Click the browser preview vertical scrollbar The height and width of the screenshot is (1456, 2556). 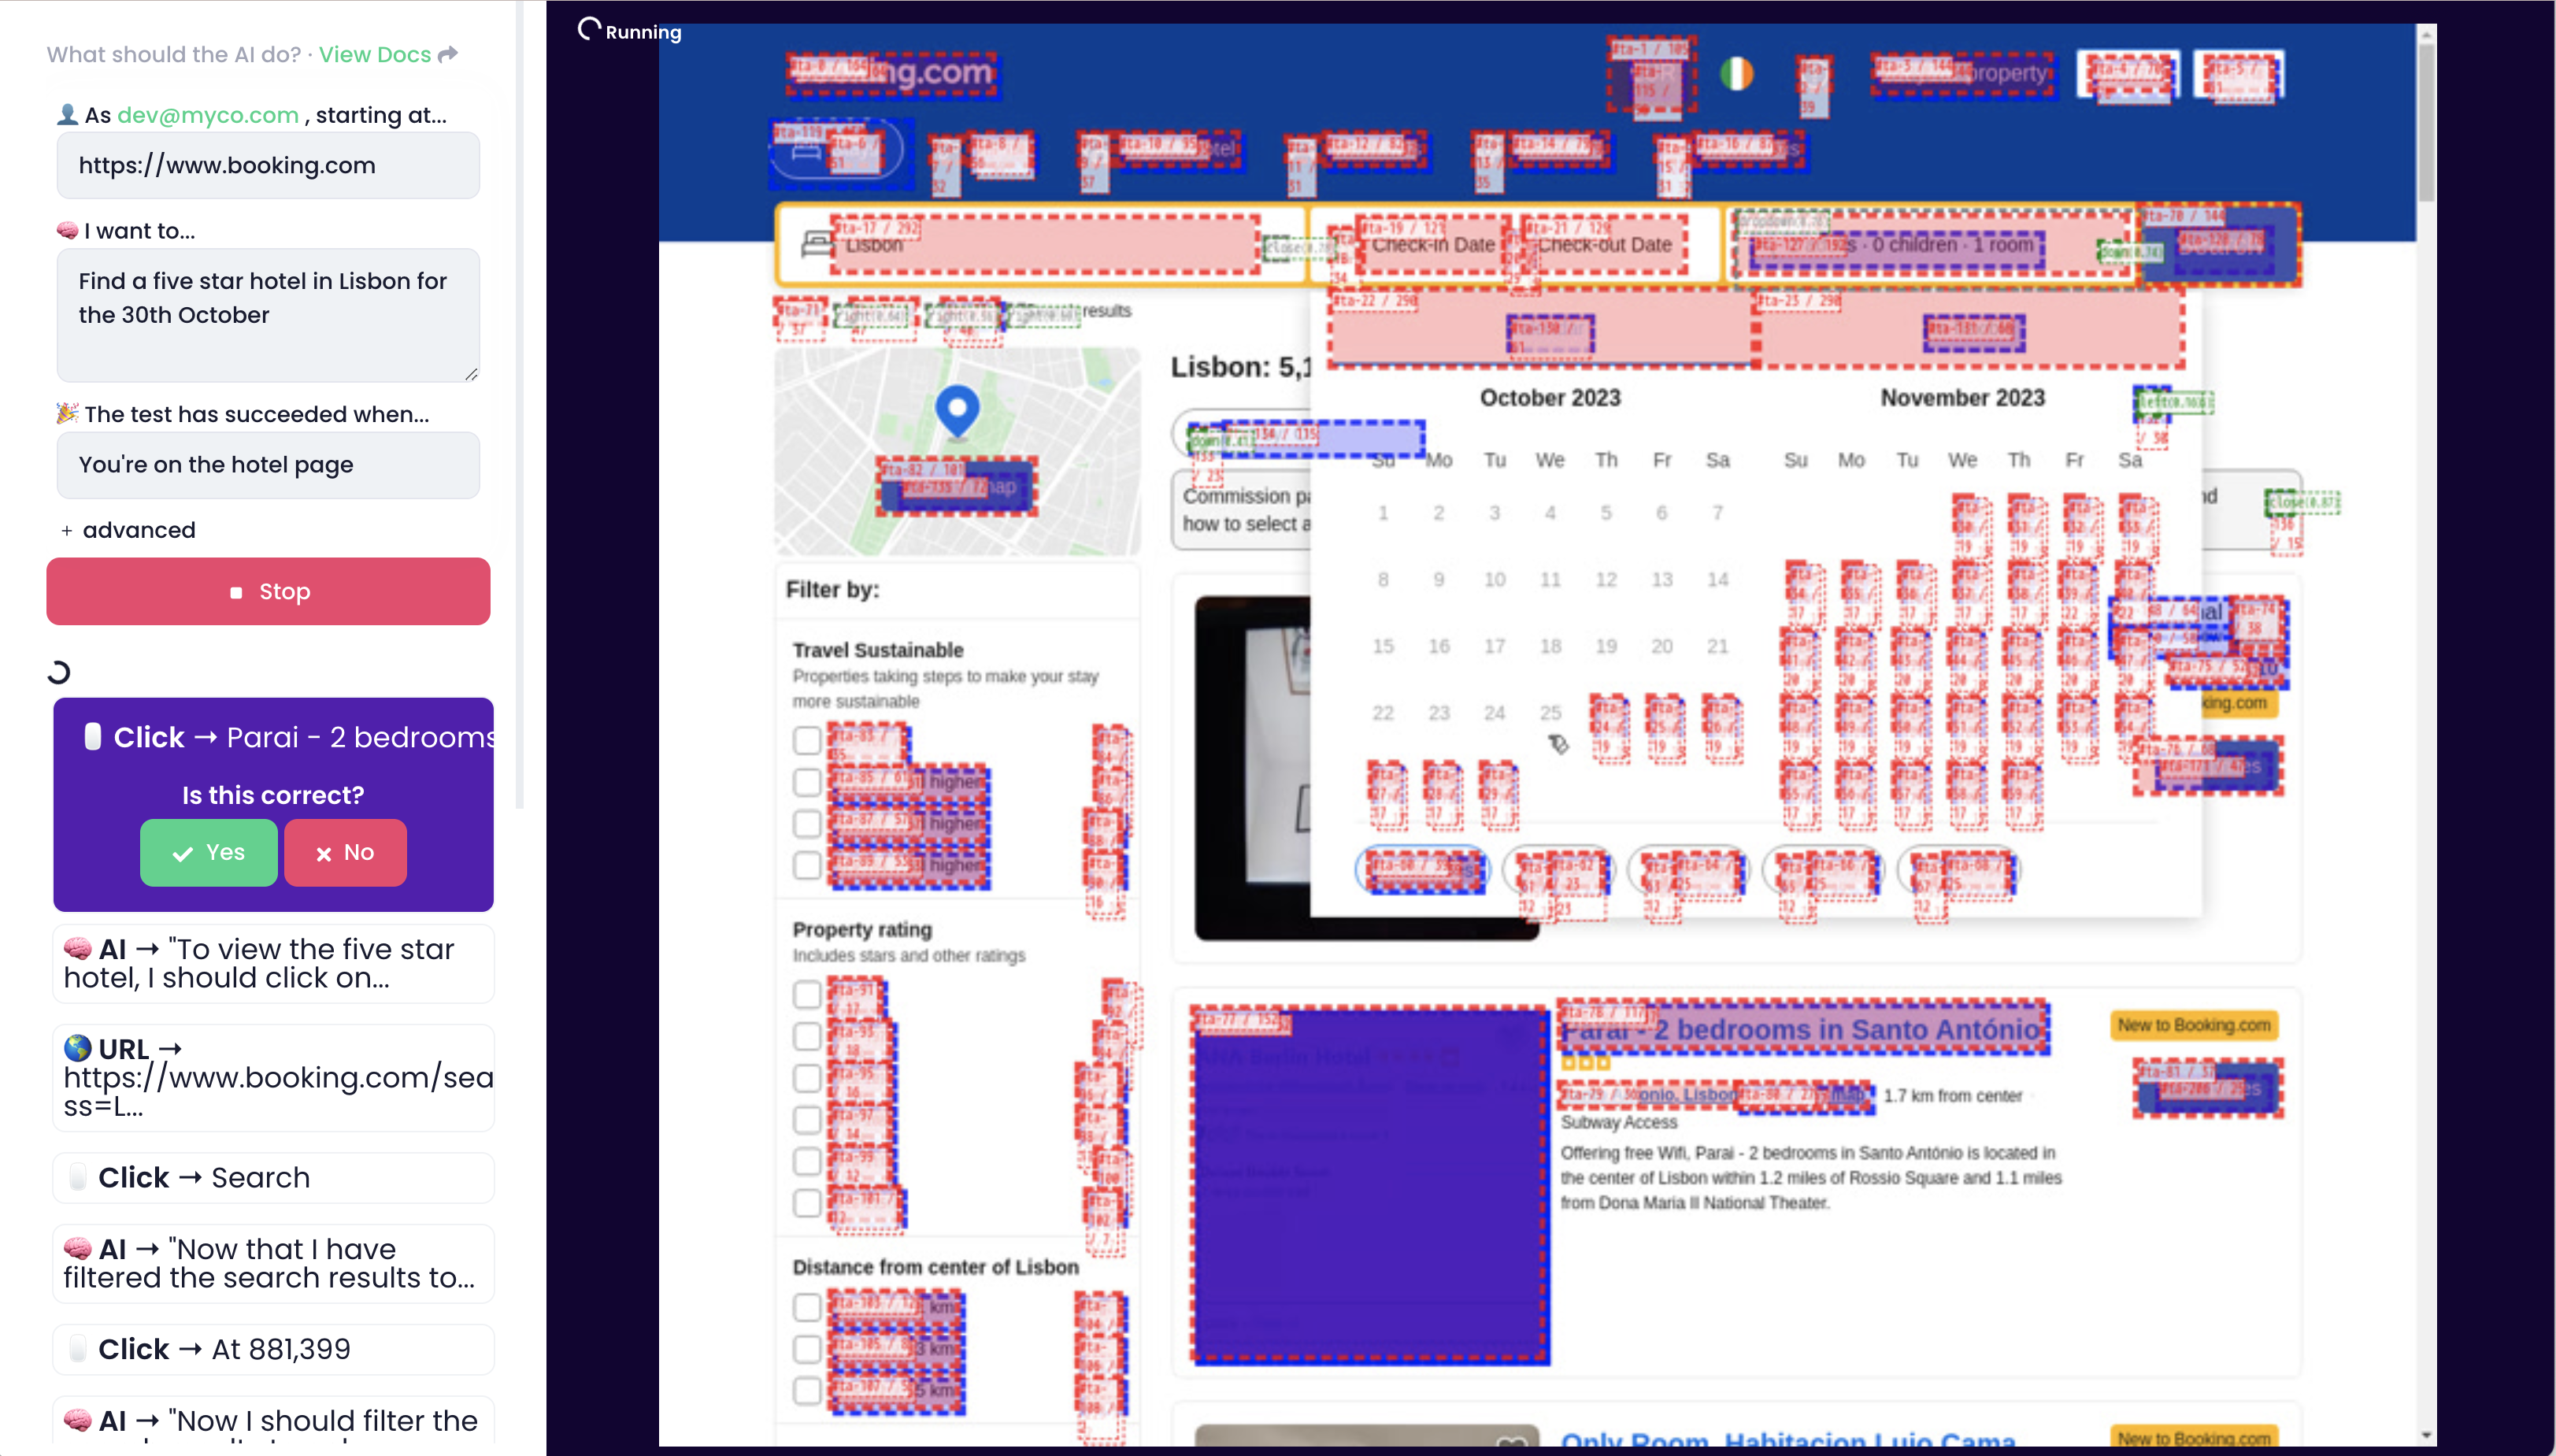click(2426, 120)
